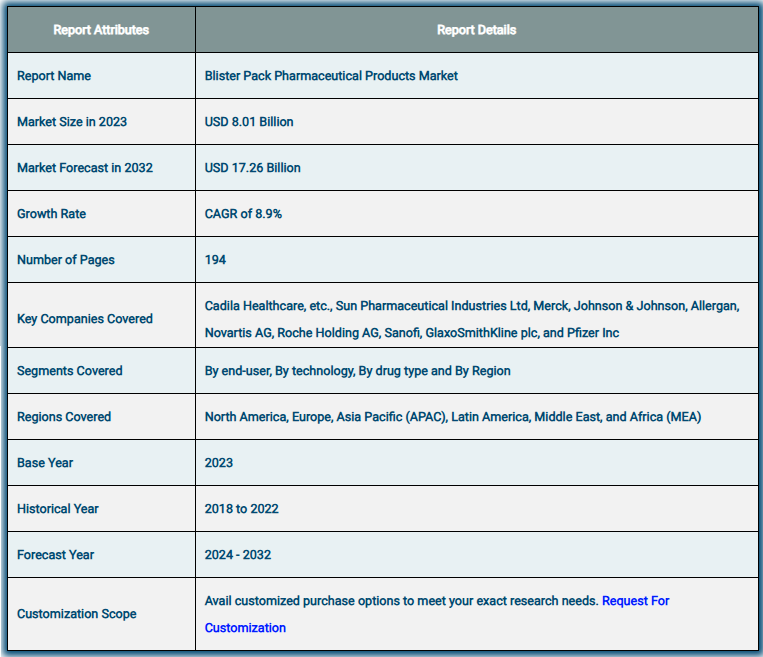Click the 'USD 8.01 Billion' value
Image resolution: width=763 pixels, height=657 pixels.
click(249, 122)
